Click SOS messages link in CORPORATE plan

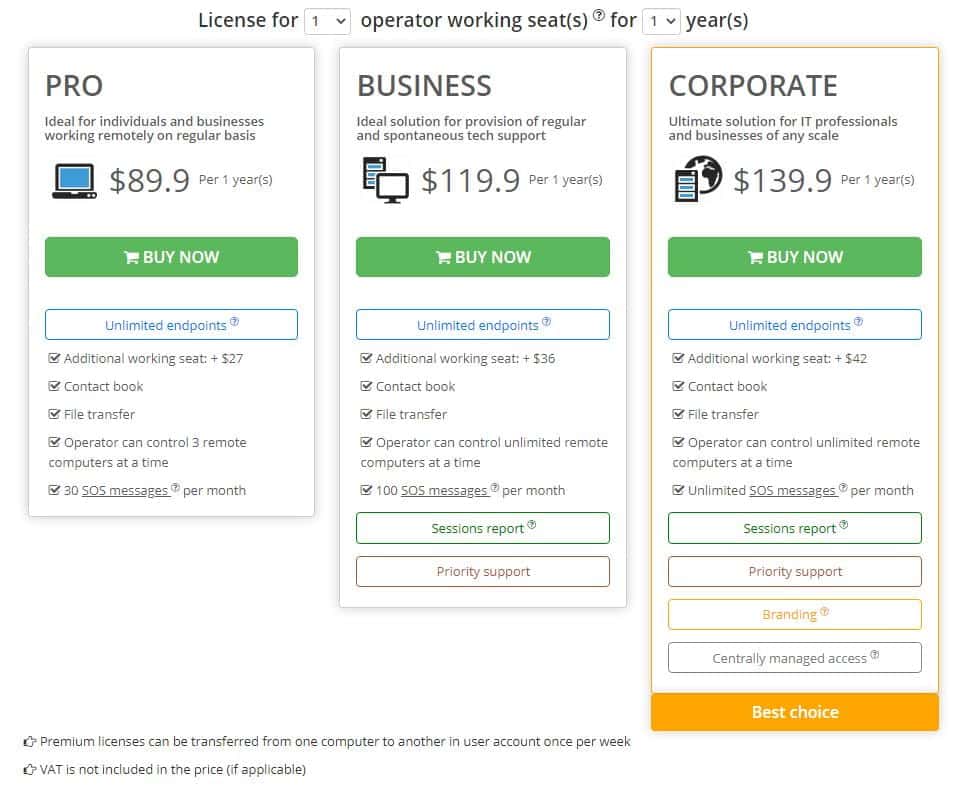[x=791, y=491]
